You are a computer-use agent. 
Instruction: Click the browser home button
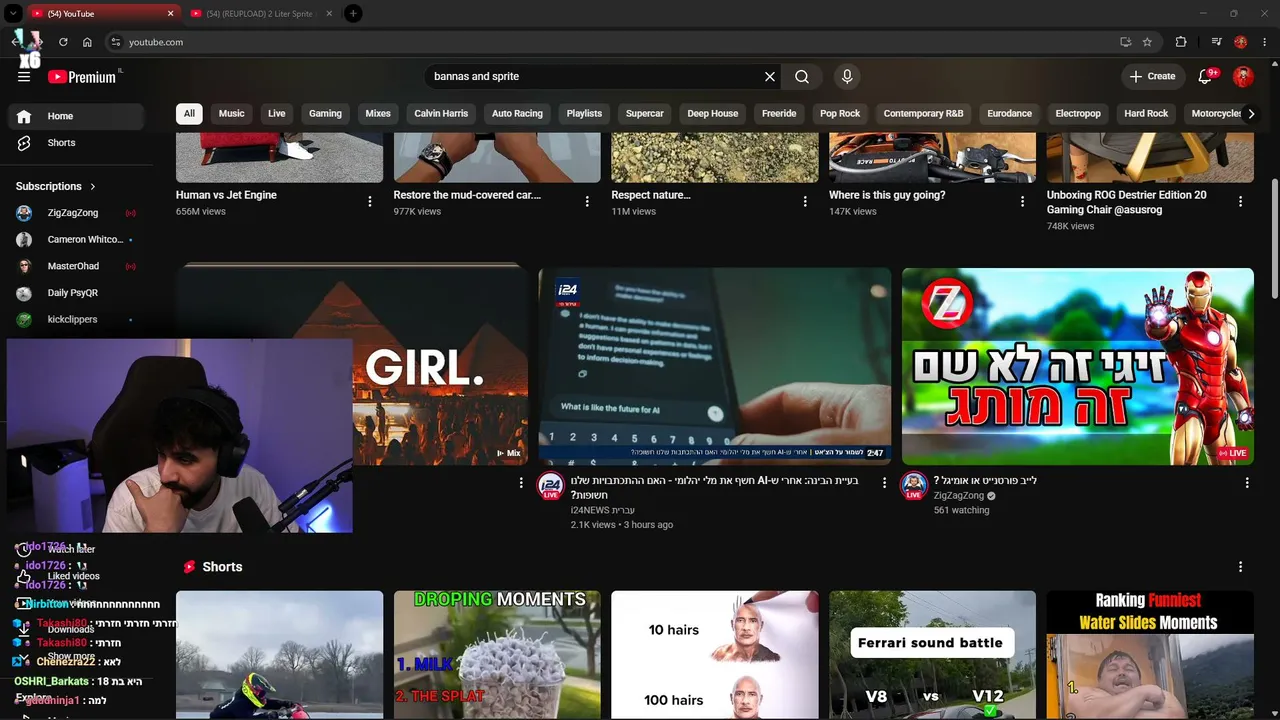87,42
